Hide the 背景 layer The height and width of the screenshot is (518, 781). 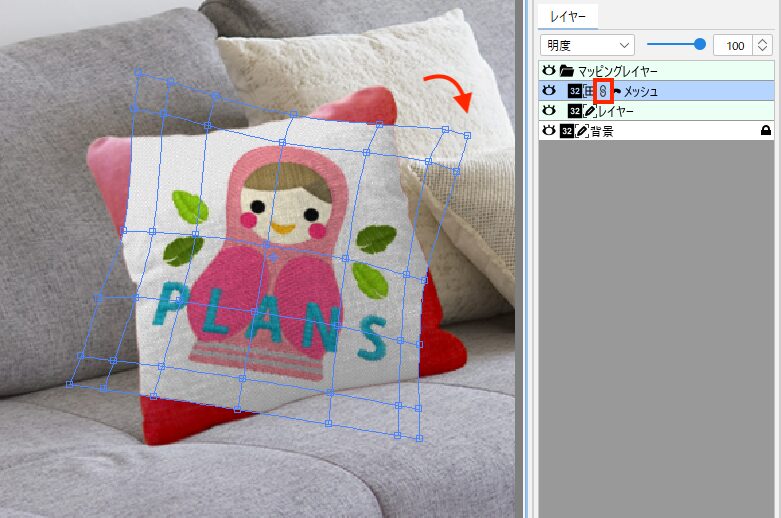(x=548, y=130)
